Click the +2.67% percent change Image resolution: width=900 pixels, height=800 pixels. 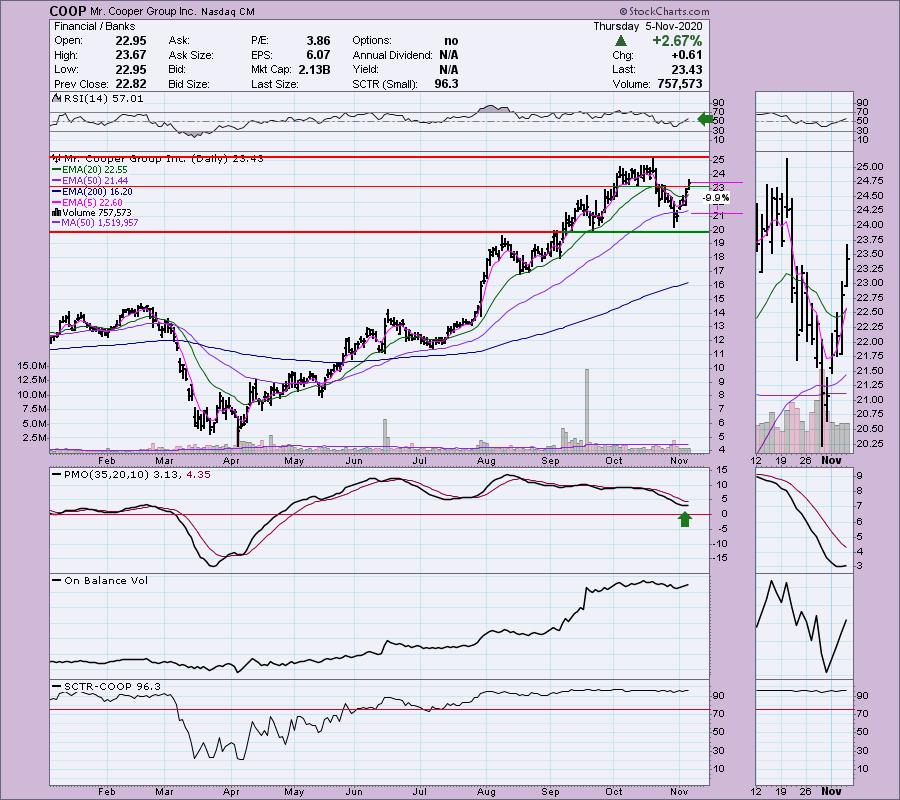677,41
